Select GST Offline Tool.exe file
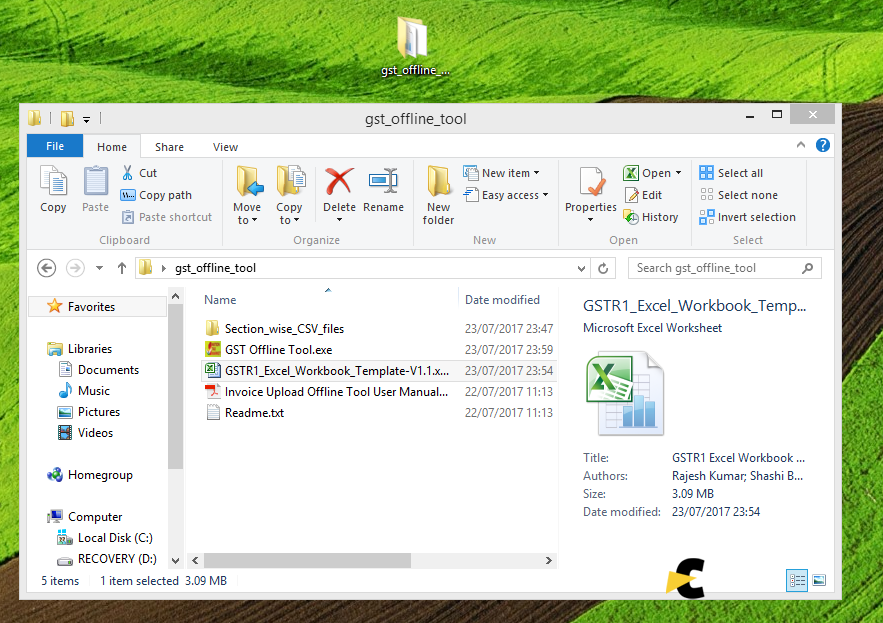Screen dimensions: 883x623 coord(279,350)
